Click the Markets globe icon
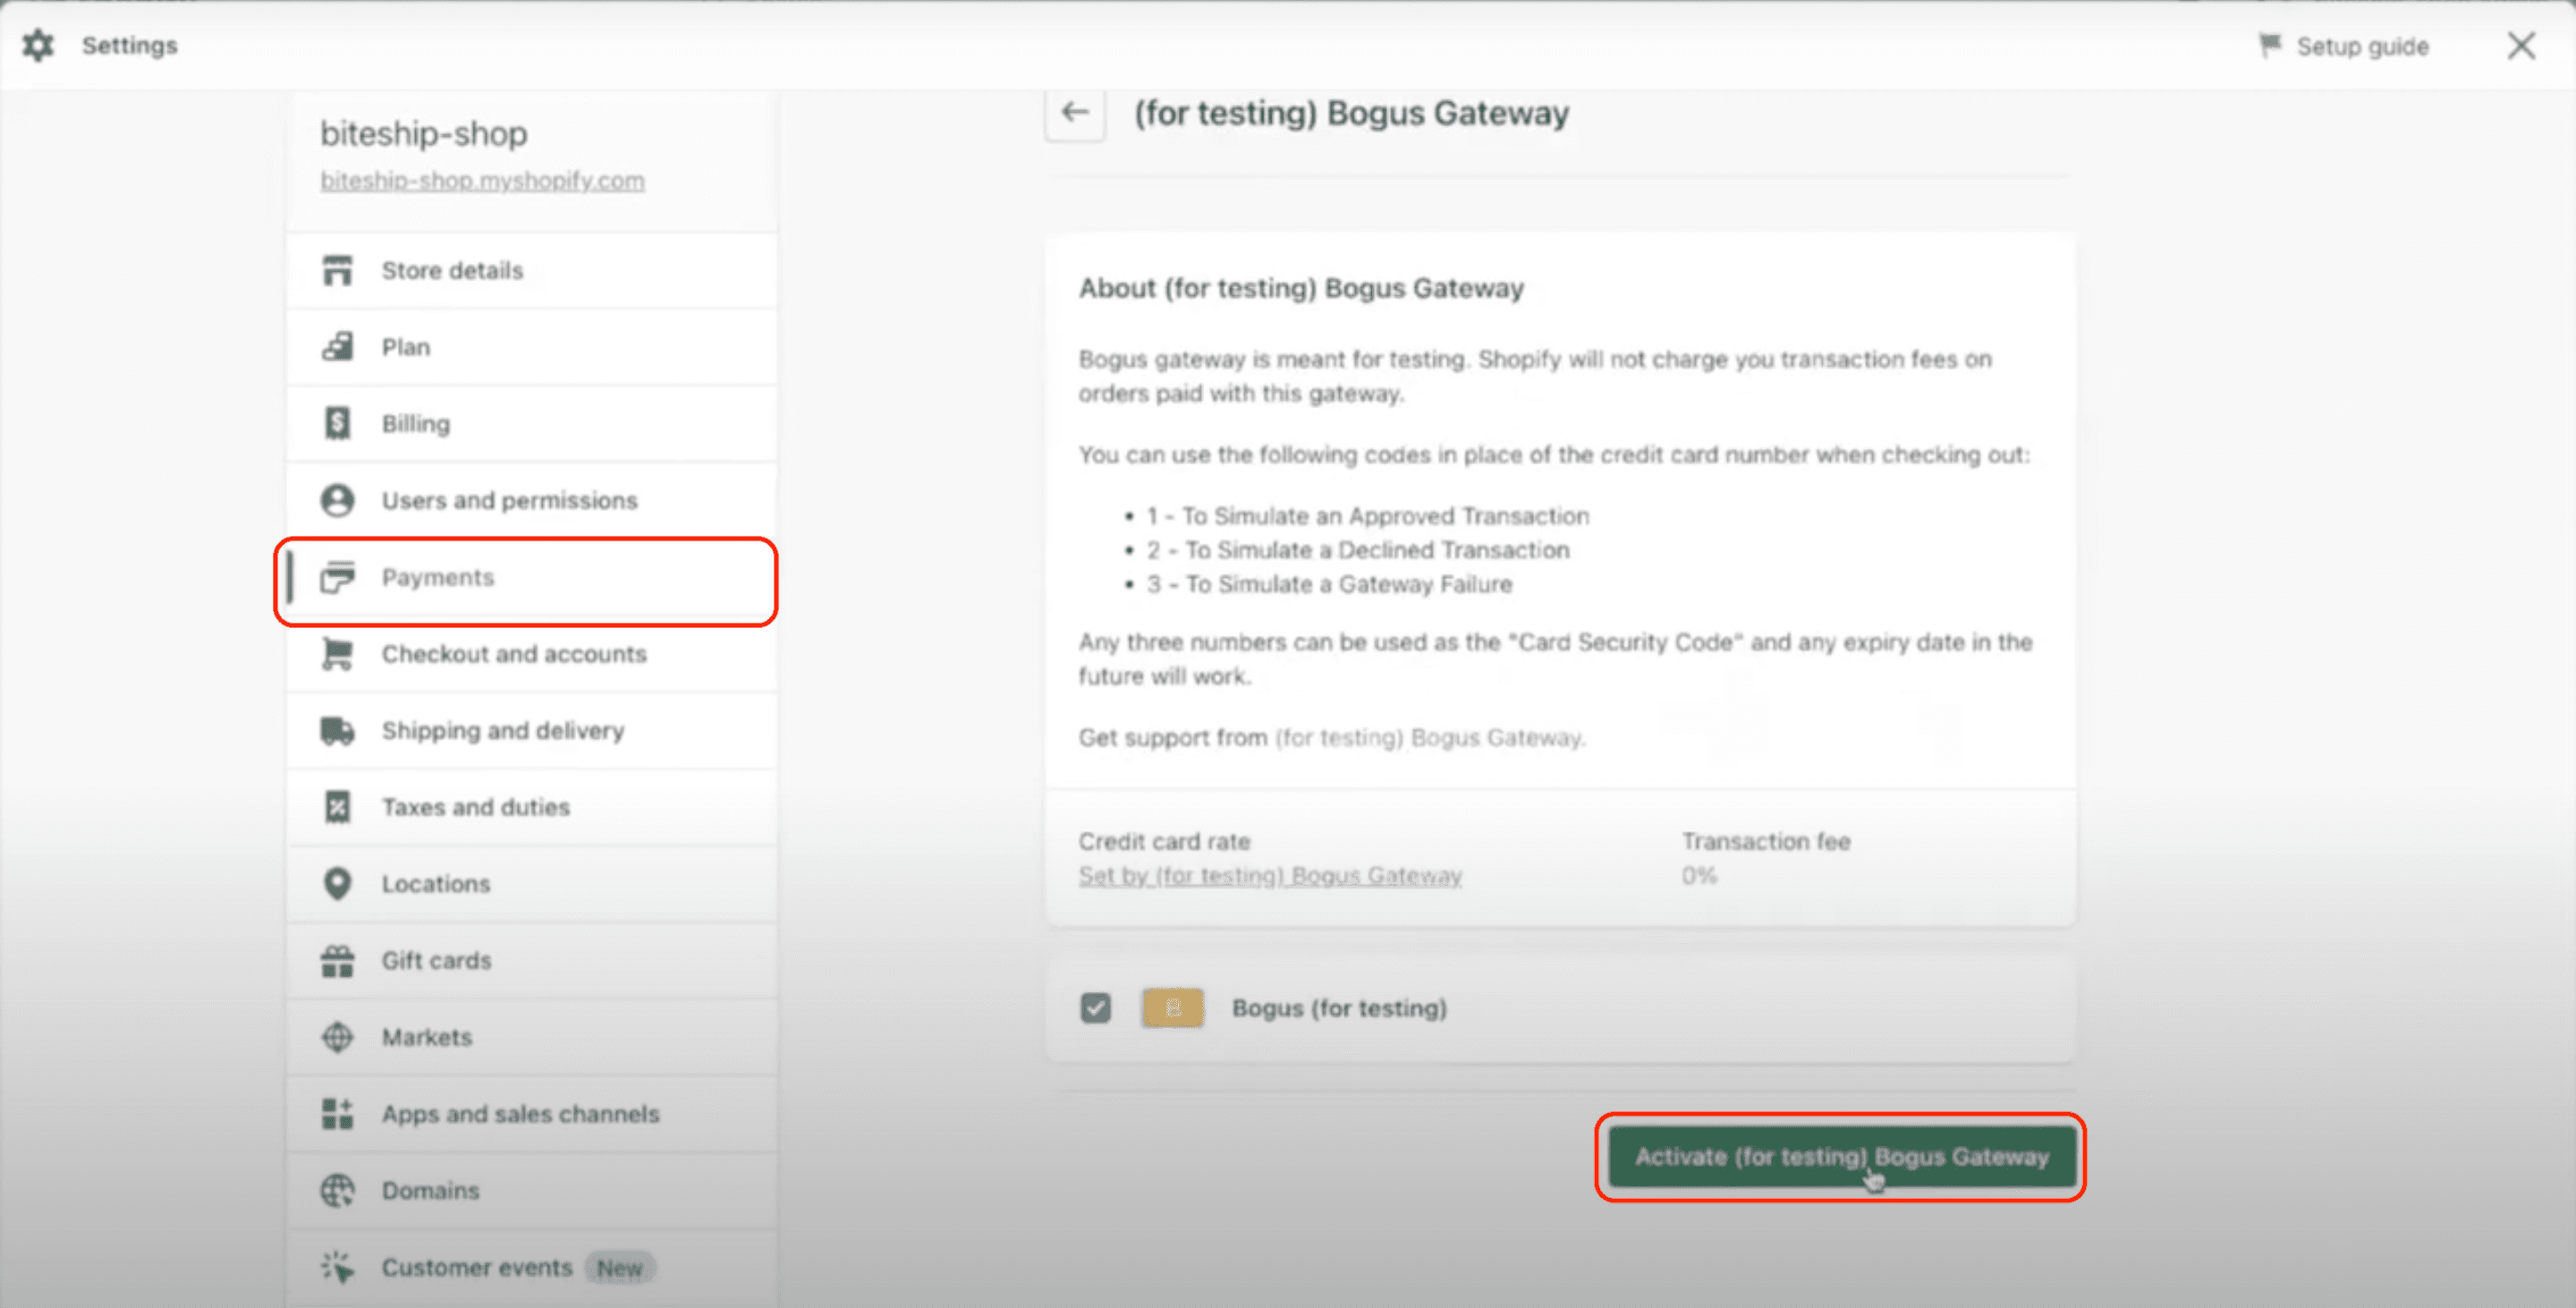The width and height of the screenshot is (2576, 1308). click(x=337, y=1037)
